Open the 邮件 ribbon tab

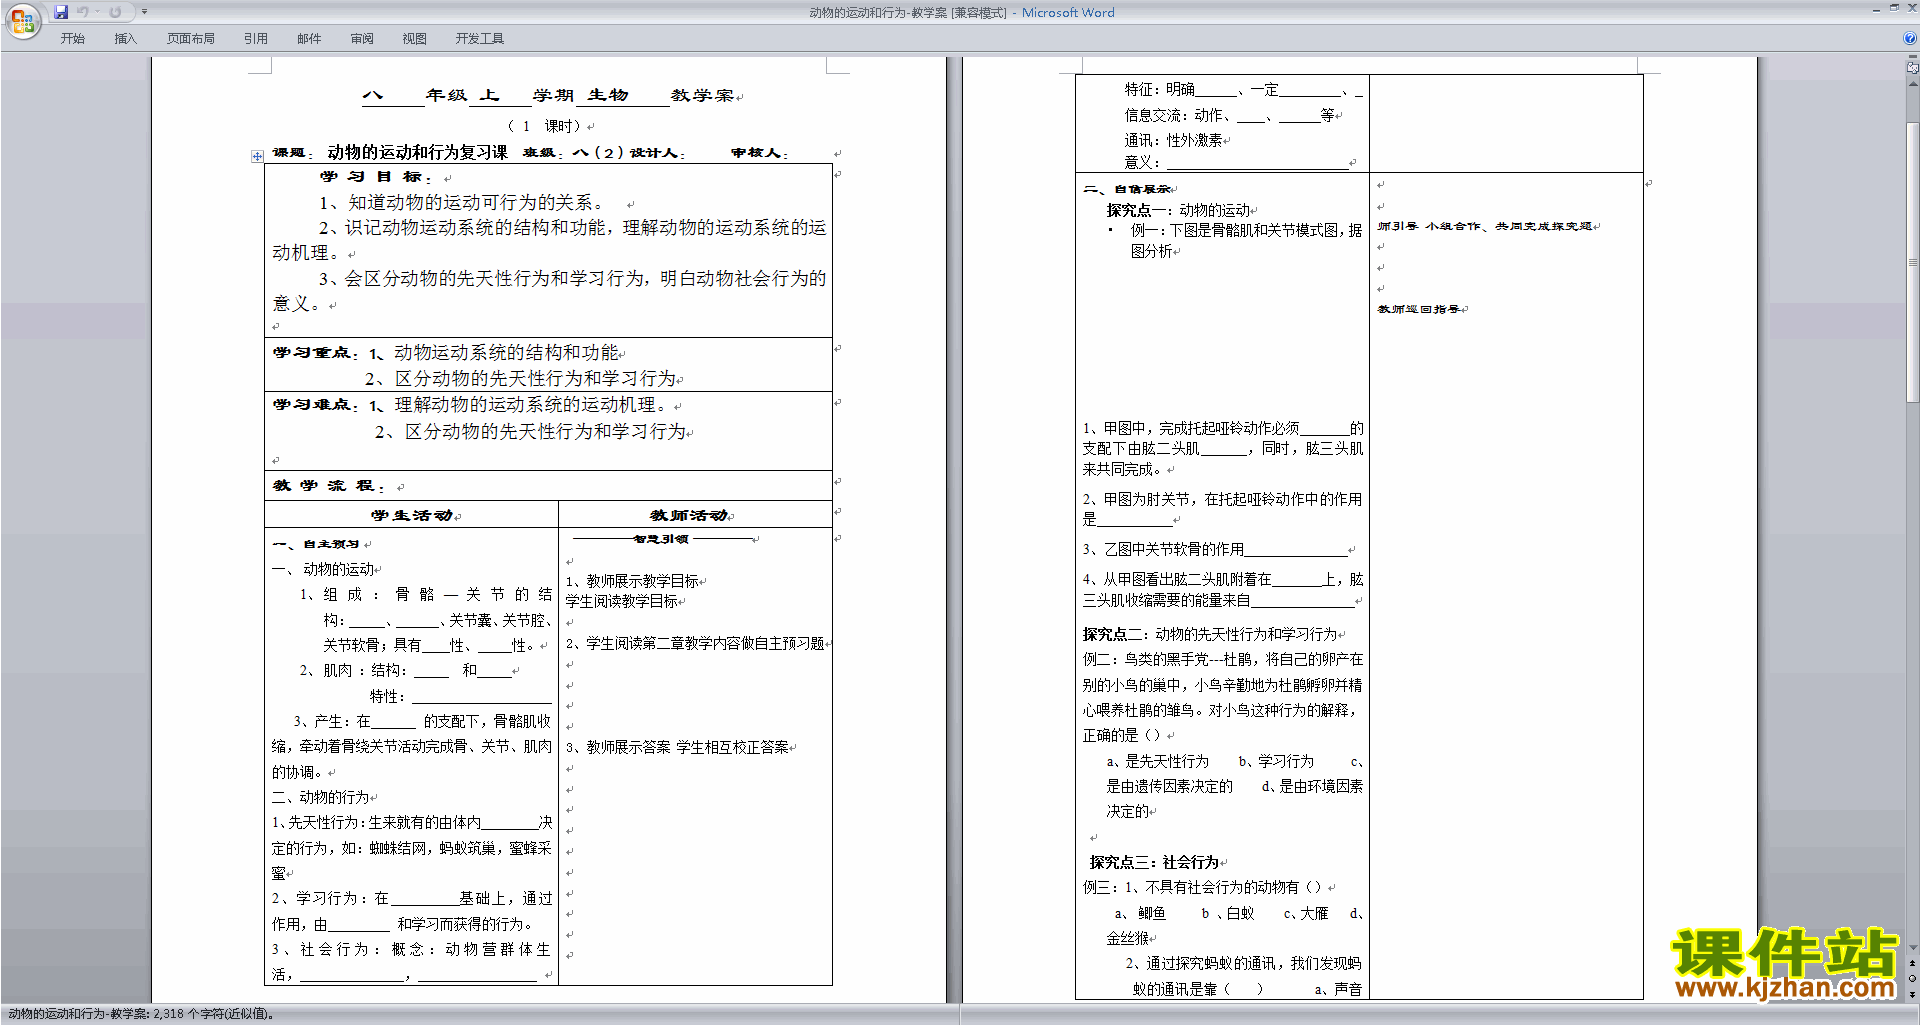click(x=309, y=38)
